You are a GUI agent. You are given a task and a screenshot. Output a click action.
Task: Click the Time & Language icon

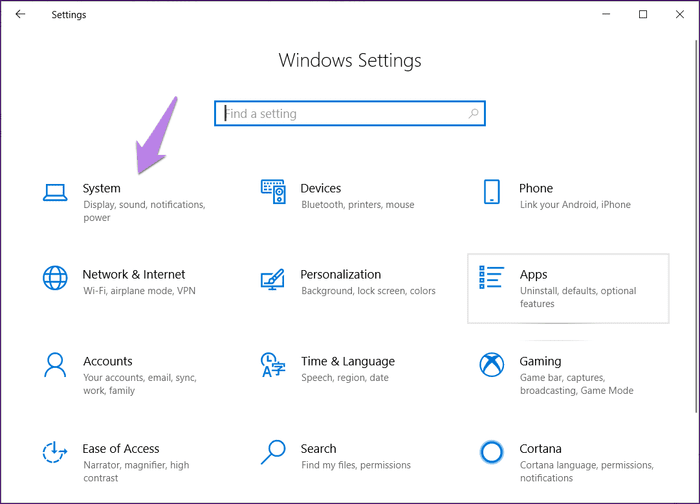point(273,365)
